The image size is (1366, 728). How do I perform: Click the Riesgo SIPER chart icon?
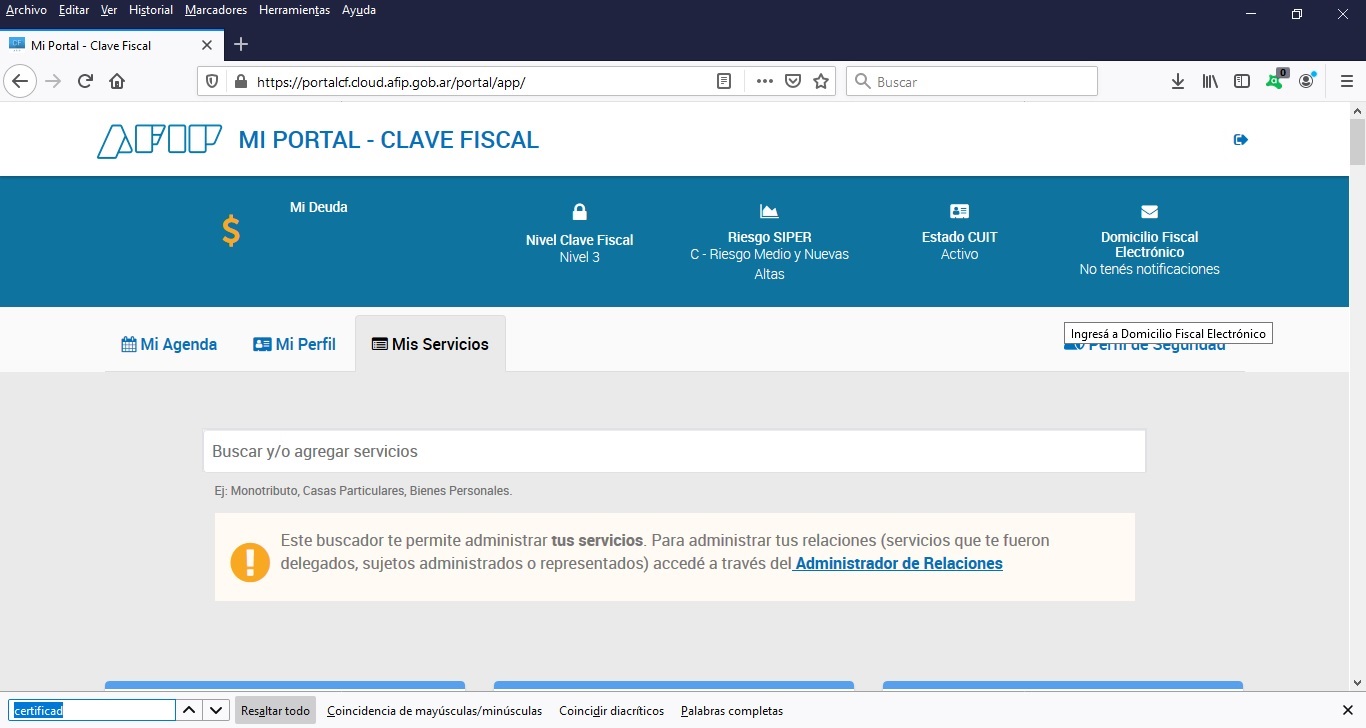(769, 211)
